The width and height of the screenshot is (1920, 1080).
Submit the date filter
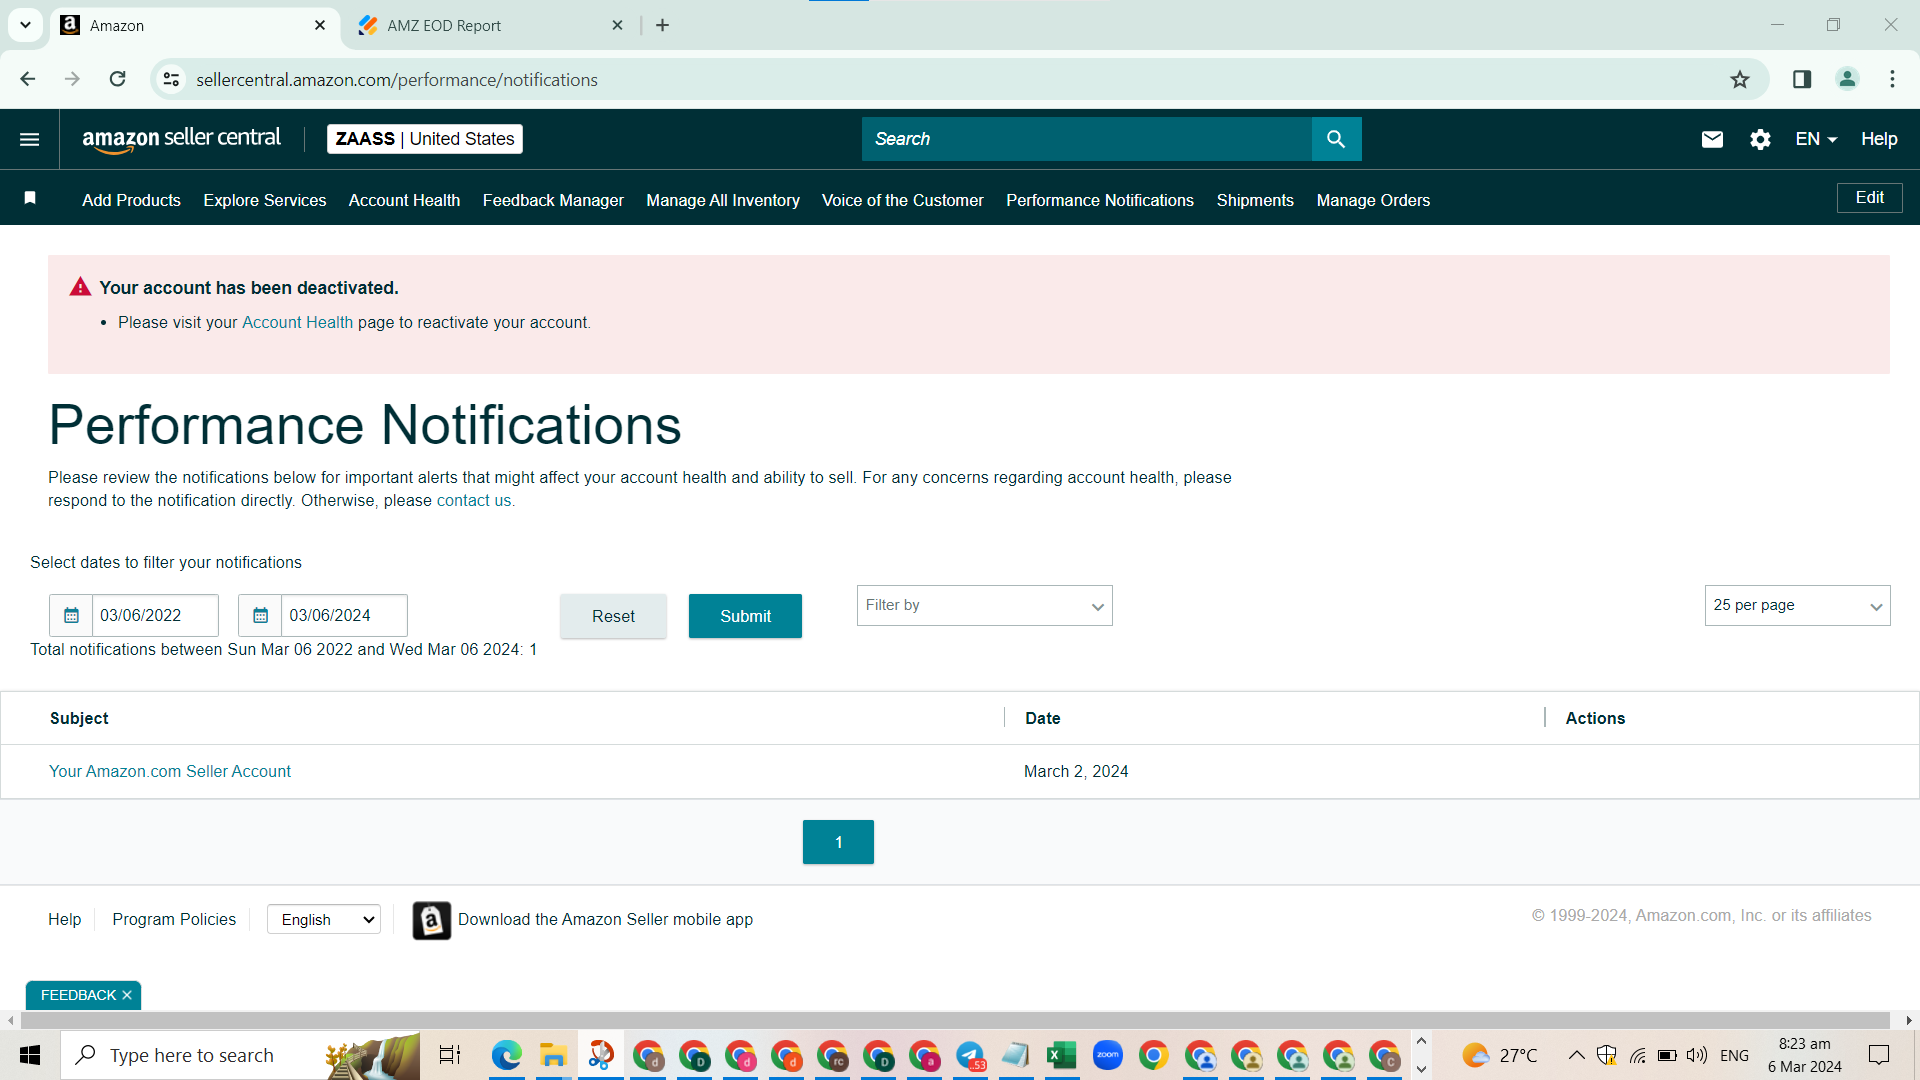tap(745, 616)
